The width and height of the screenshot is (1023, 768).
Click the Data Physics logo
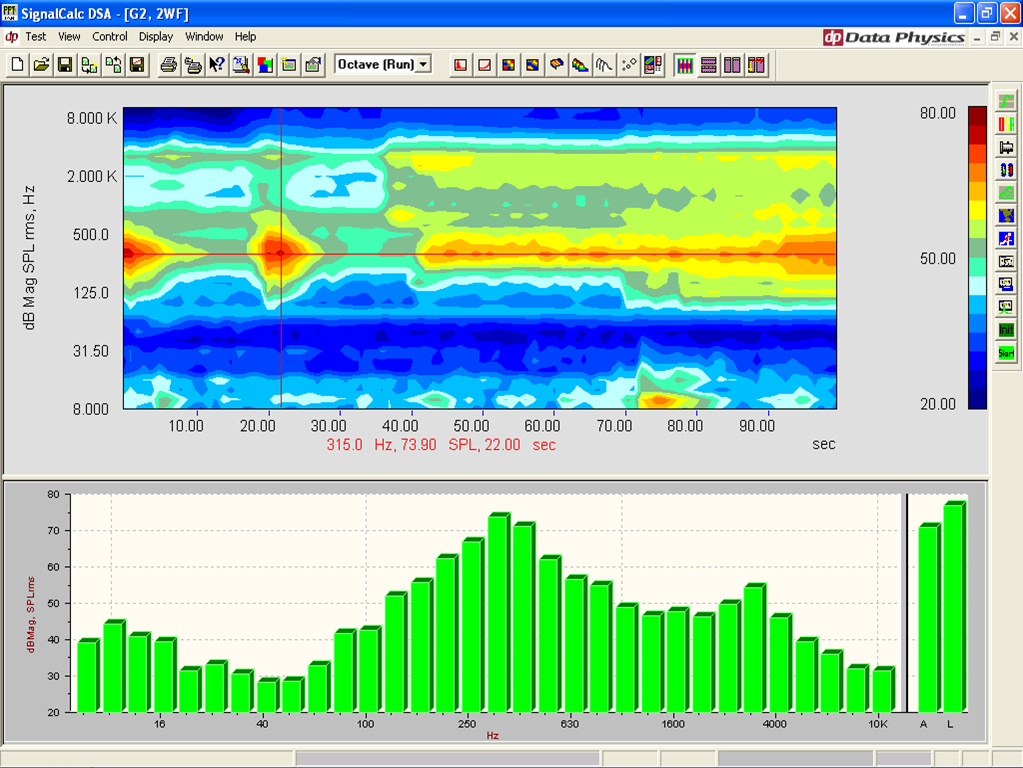click(894, 37)
